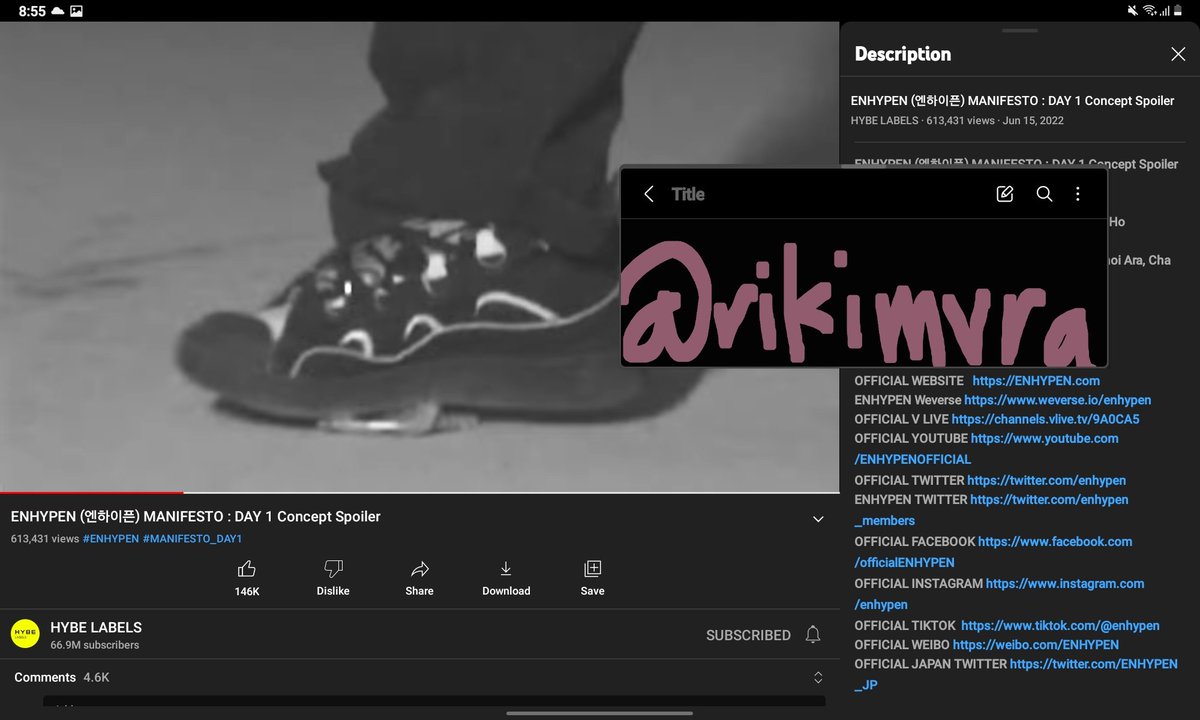Open https://ENHYPEN.com official website link

click(x=1036, y=380)
